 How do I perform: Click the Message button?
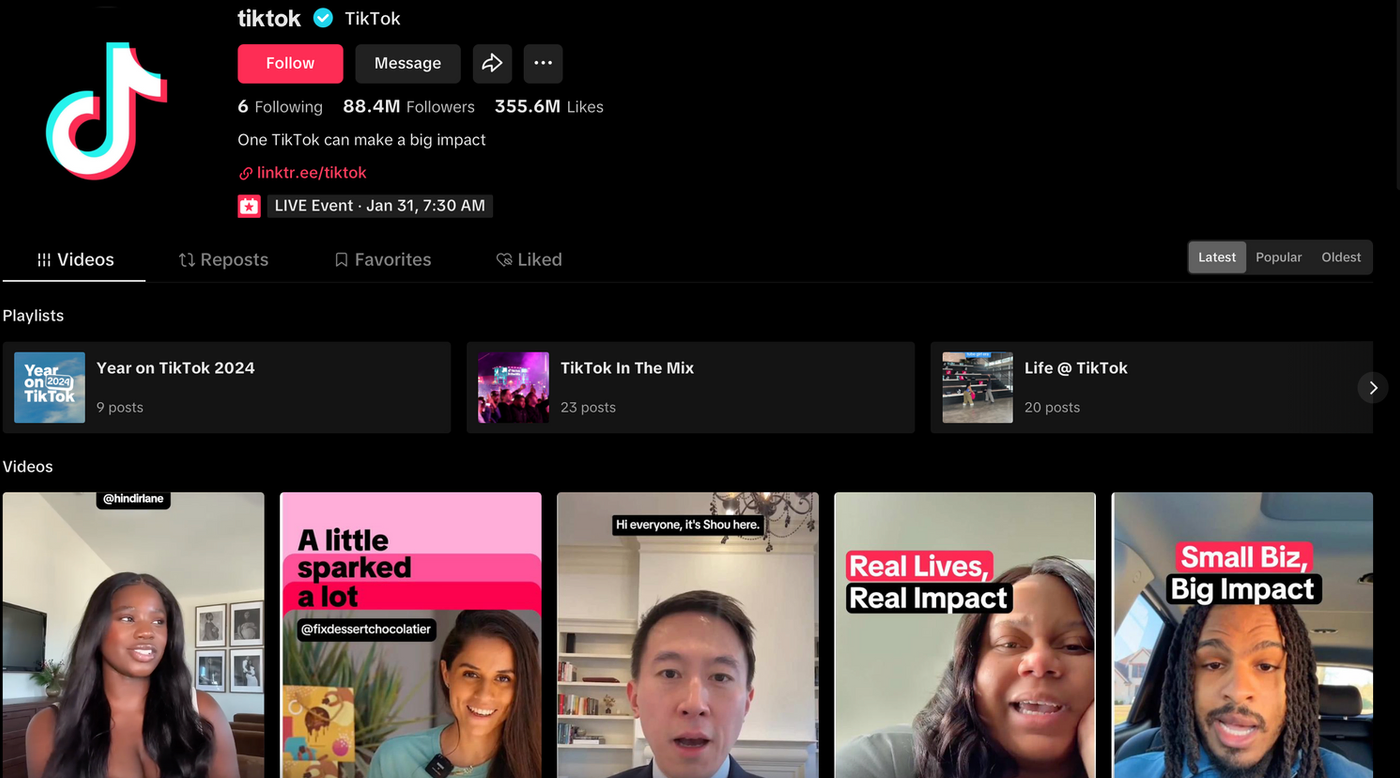point(408,63)
